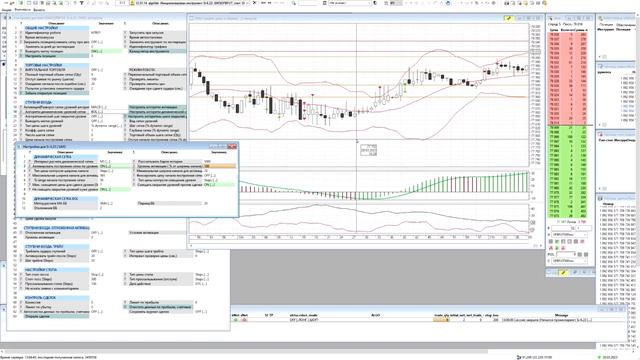
Task: Toggle green ON value of Выводить метку позиции
Action: [106, 51]
